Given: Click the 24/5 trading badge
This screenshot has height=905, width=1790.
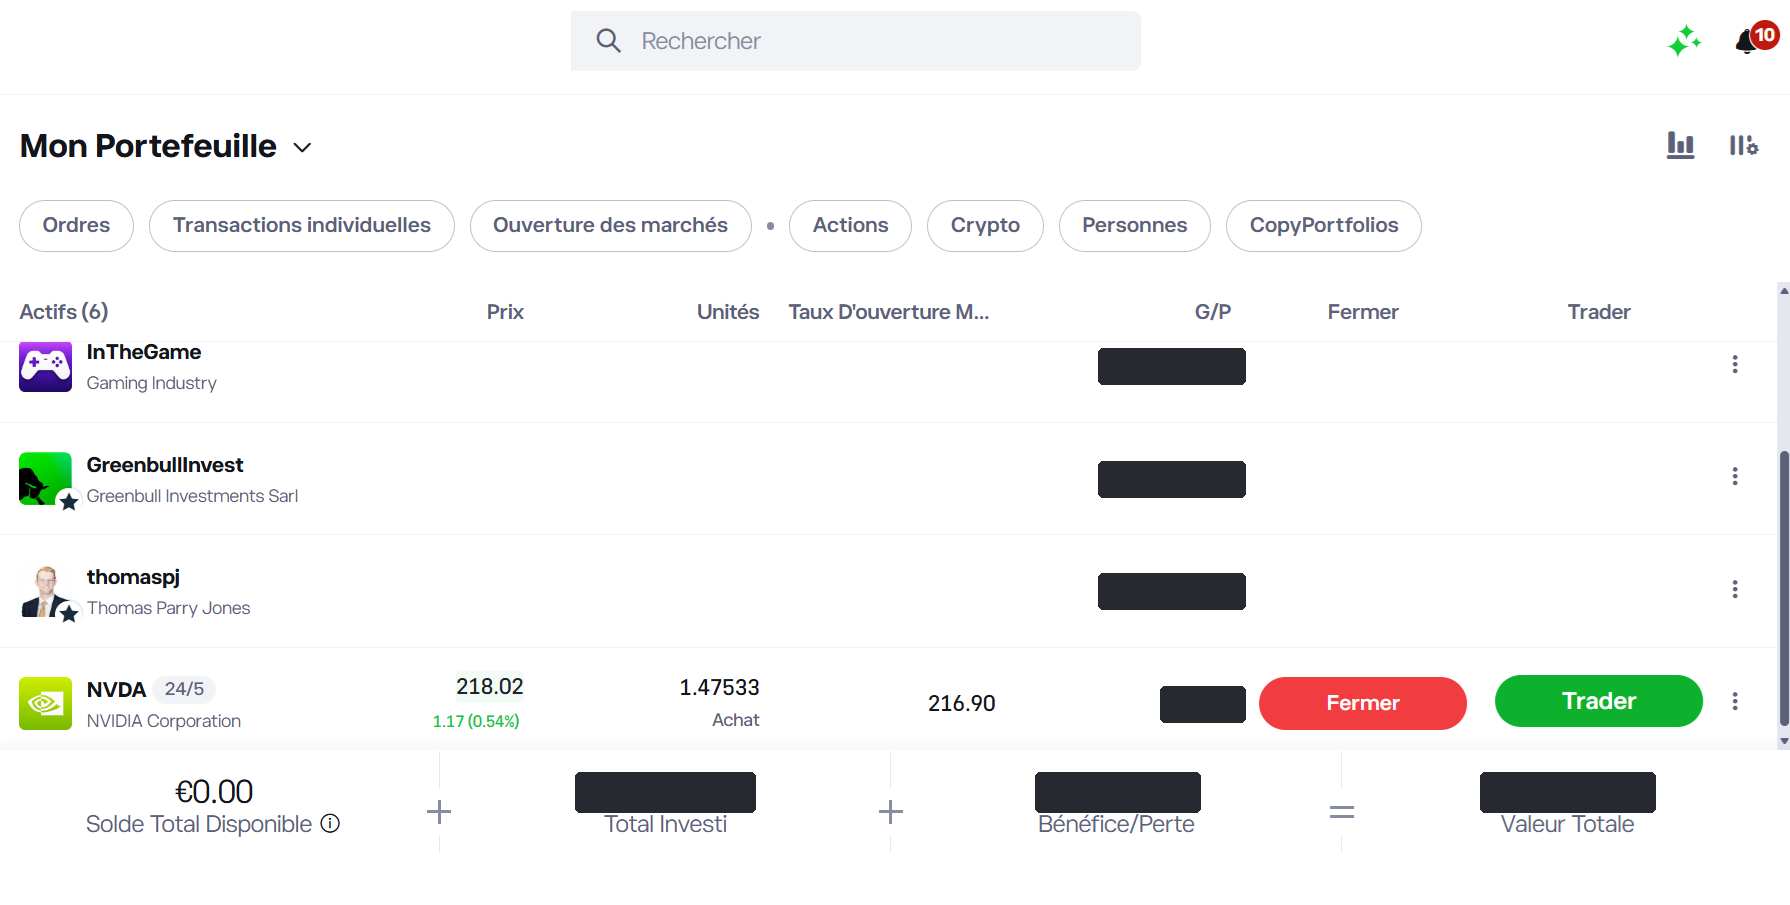Looking at the screenshot, I should pos(184,689).
